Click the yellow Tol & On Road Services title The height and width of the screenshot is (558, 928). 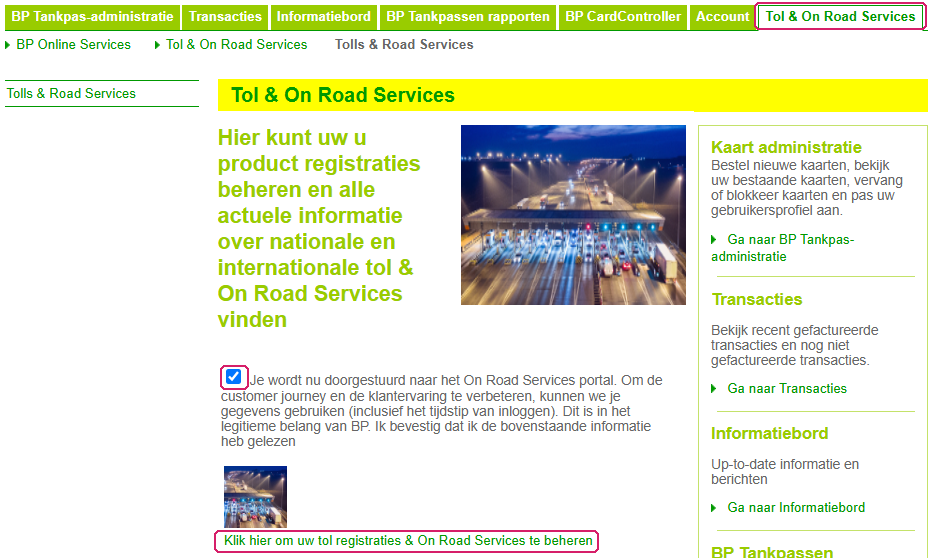click(x=343, y=95)
